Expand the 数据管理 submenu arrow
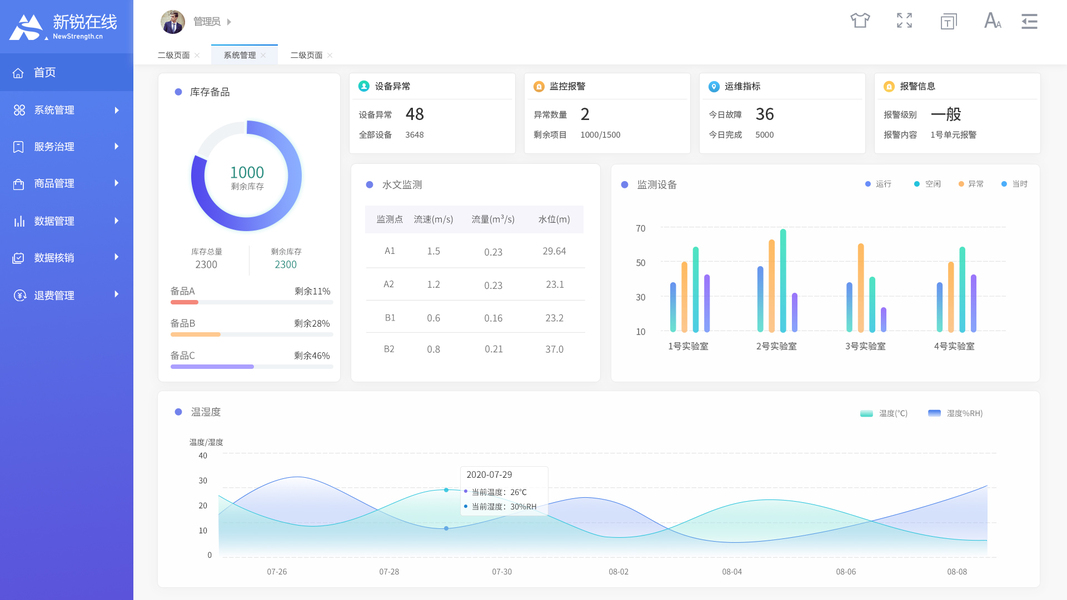This screenshot has height=600, width=1067. coord(116,220)
